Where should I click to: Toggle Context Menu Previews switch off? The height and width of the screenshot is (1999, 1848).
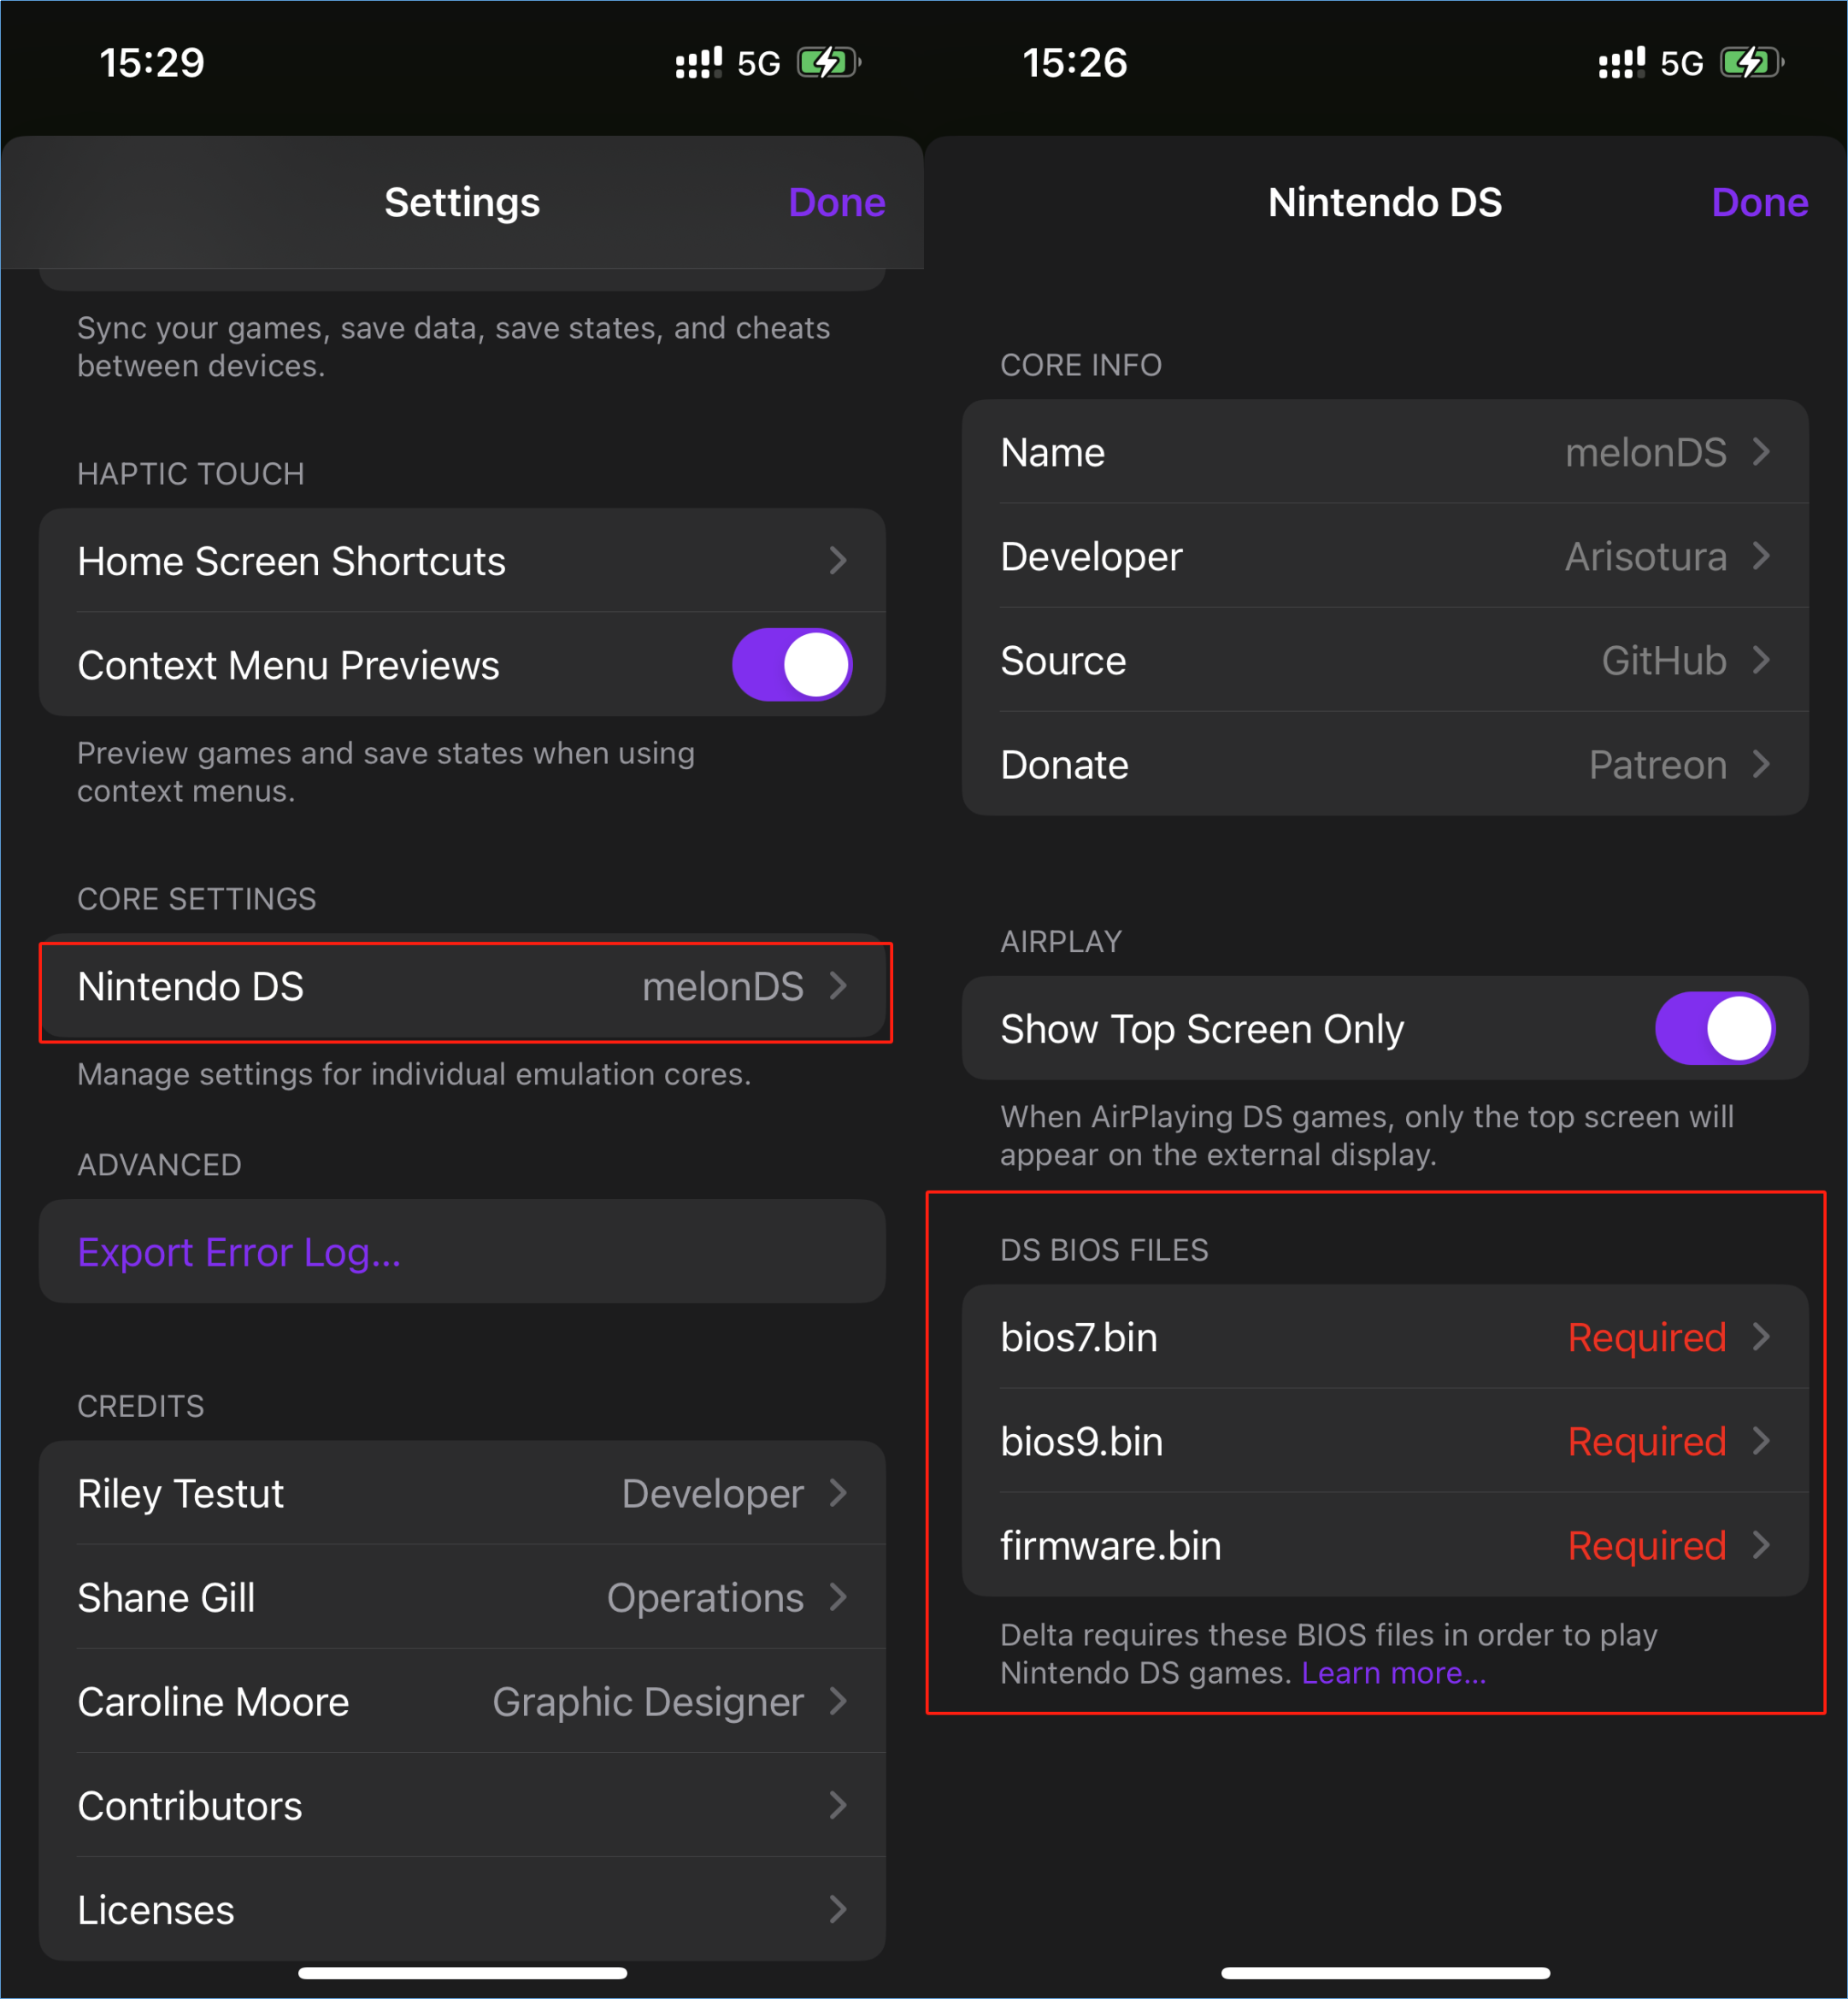pos(791,665)
